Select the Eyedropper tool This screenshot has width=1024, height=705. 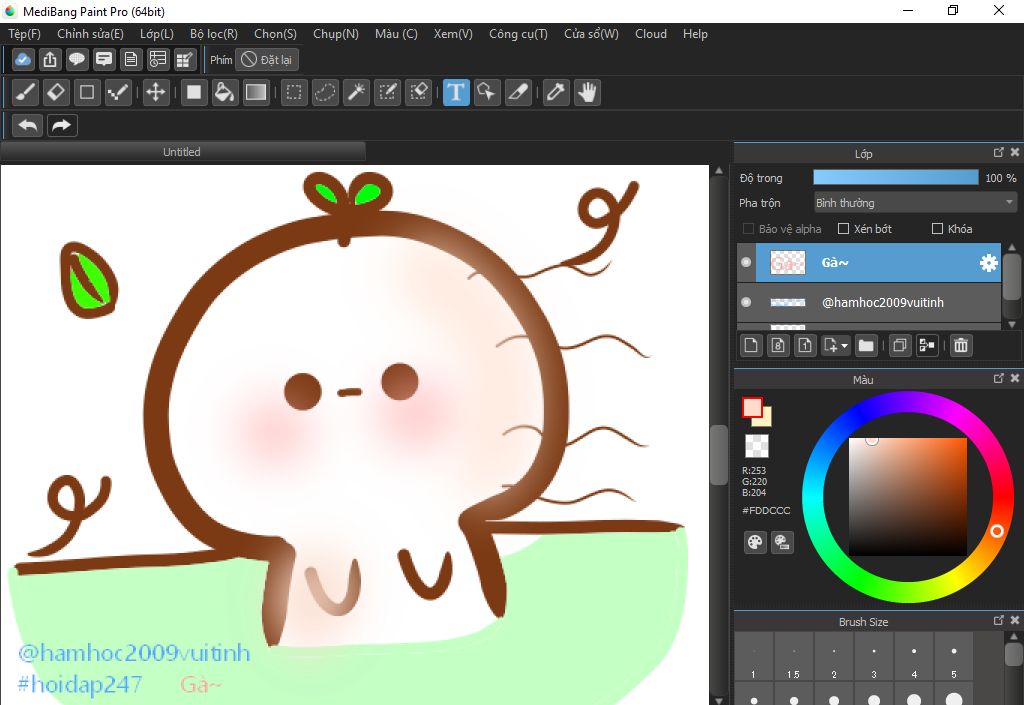[x=556, y=92]
